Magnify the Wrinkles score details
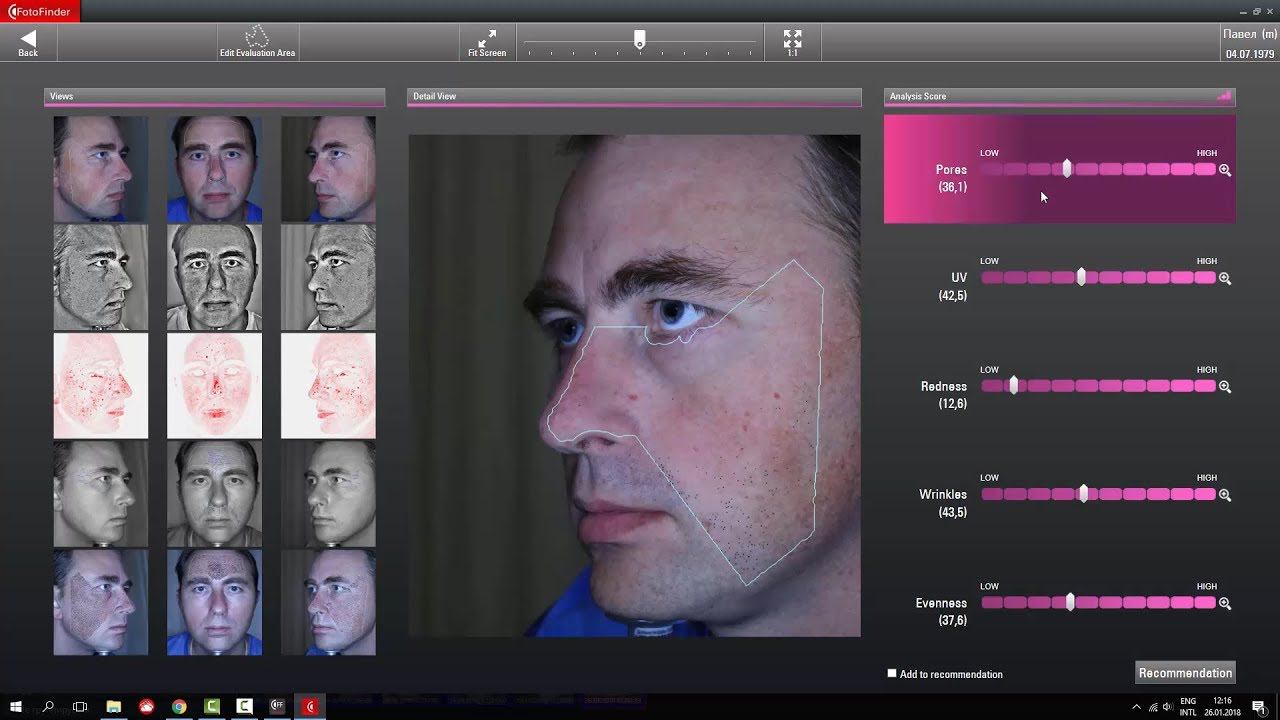 pos(1225,495)
